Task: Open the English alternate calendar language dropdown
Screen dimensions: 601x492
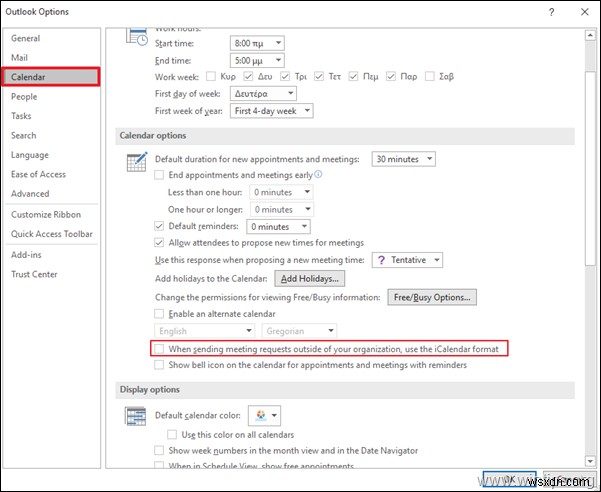Action: [205, 331]
